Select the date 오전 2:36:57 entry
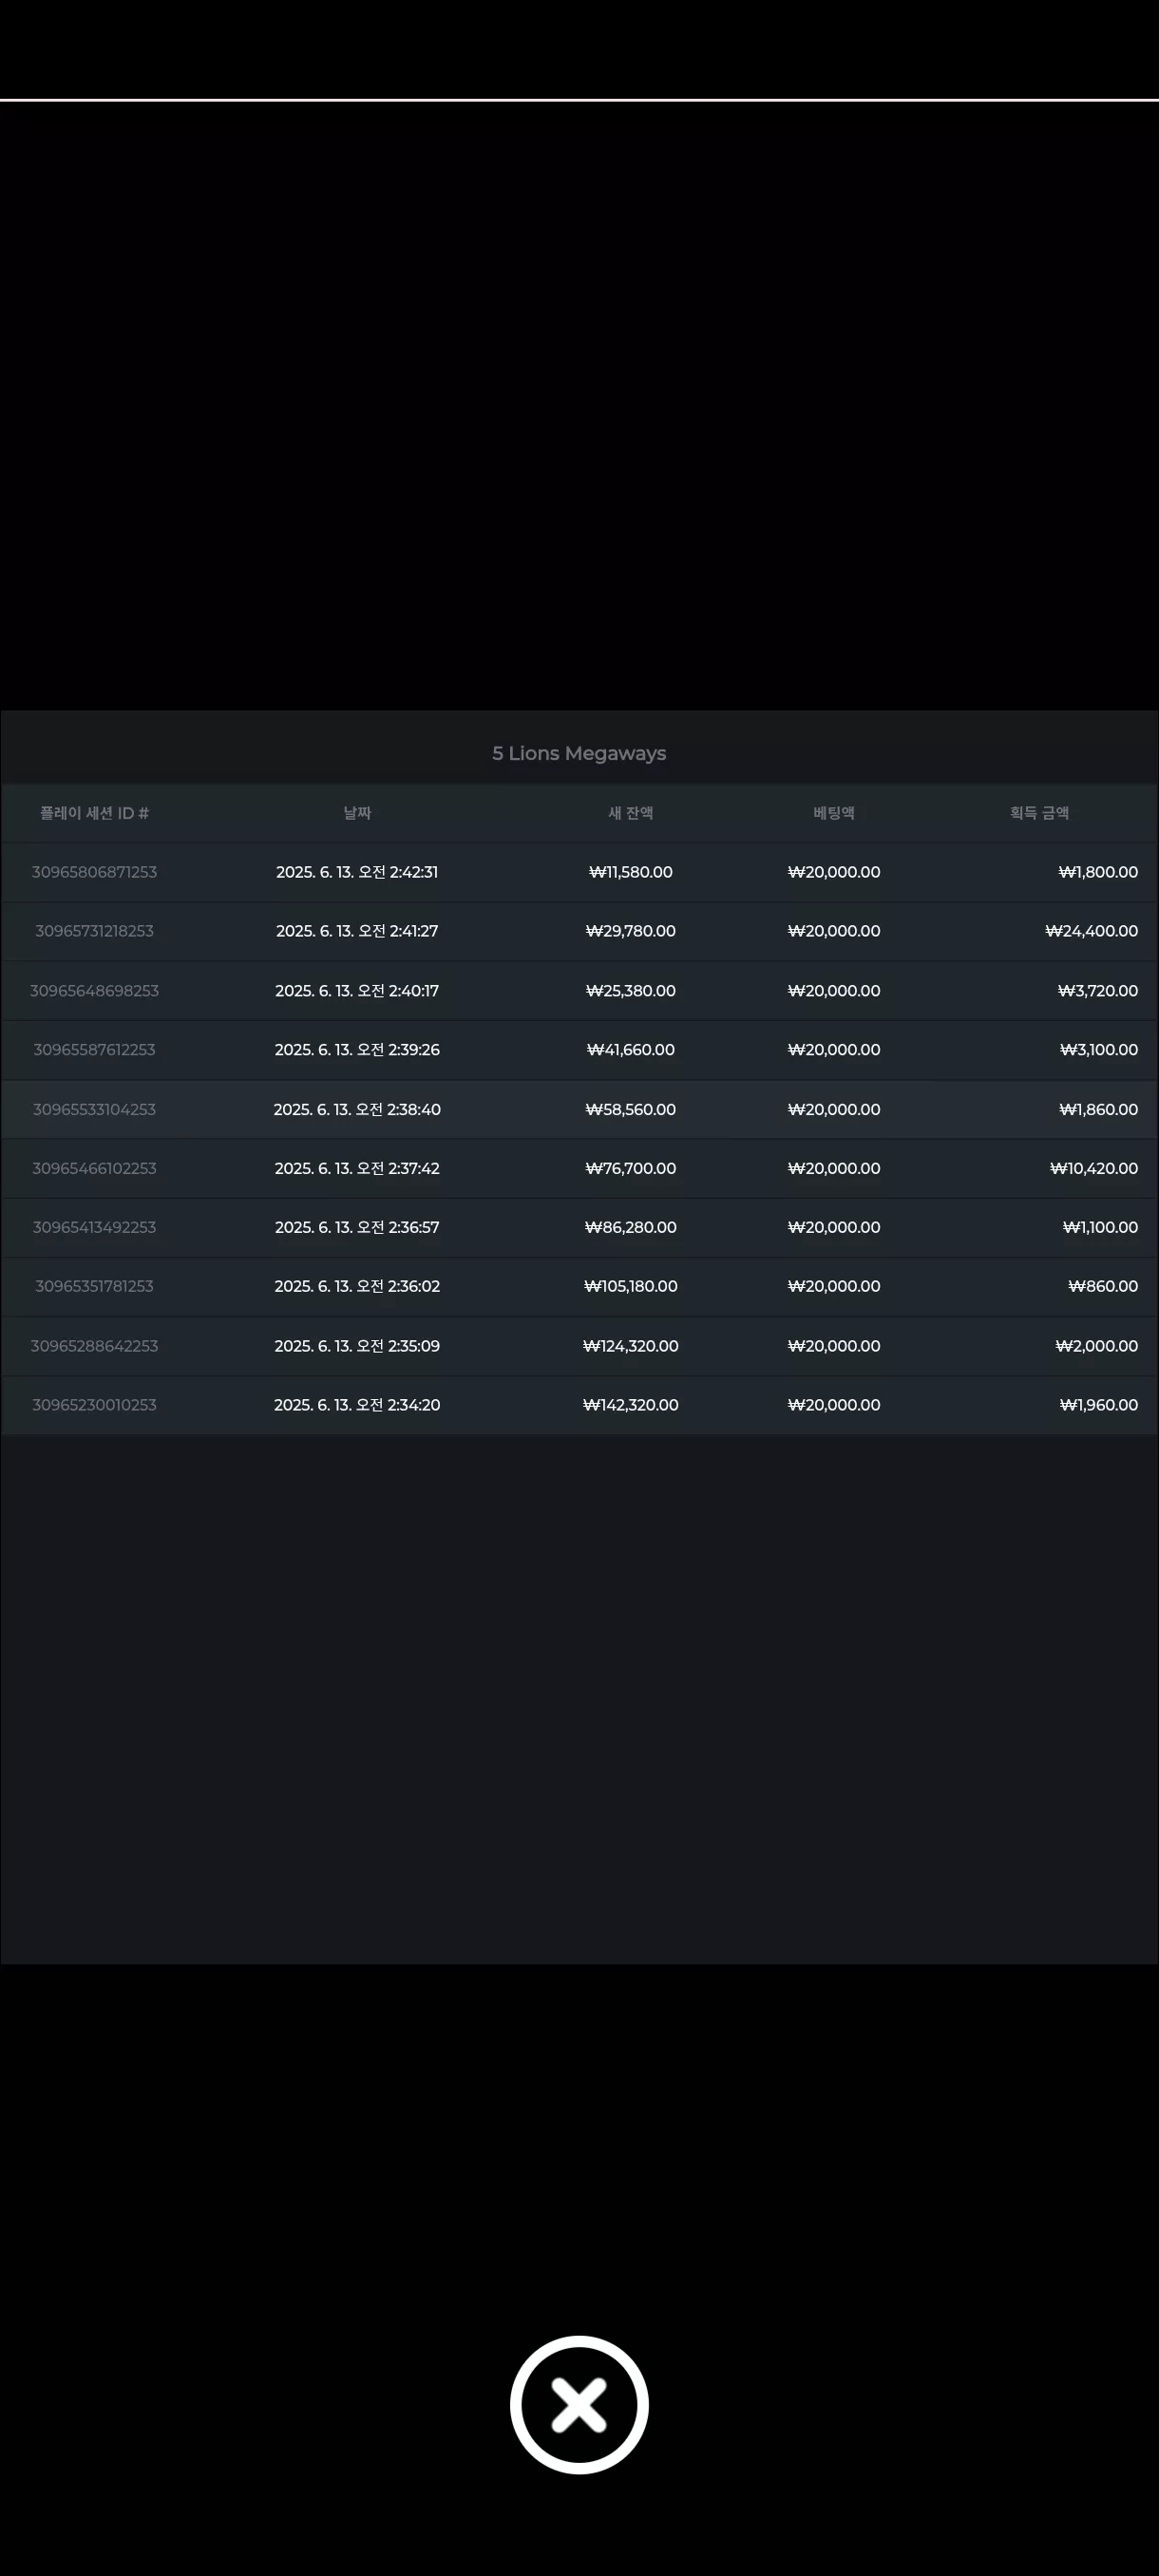This screenshot has width=1159, height=2576. 357,1227
